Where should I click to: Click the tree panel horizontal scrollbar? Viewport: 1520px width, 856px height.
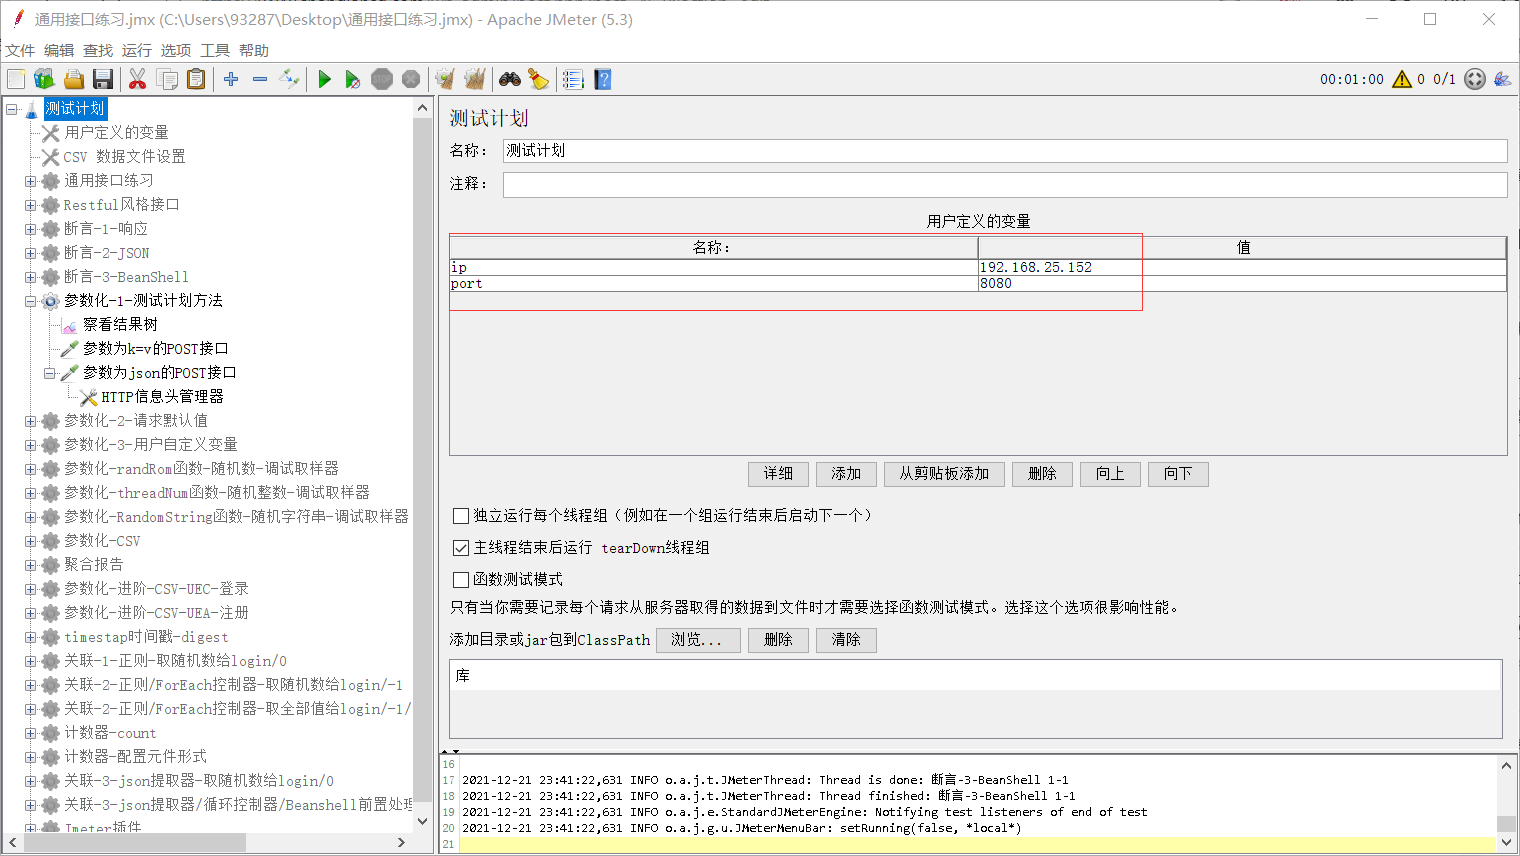click(207, 843)
